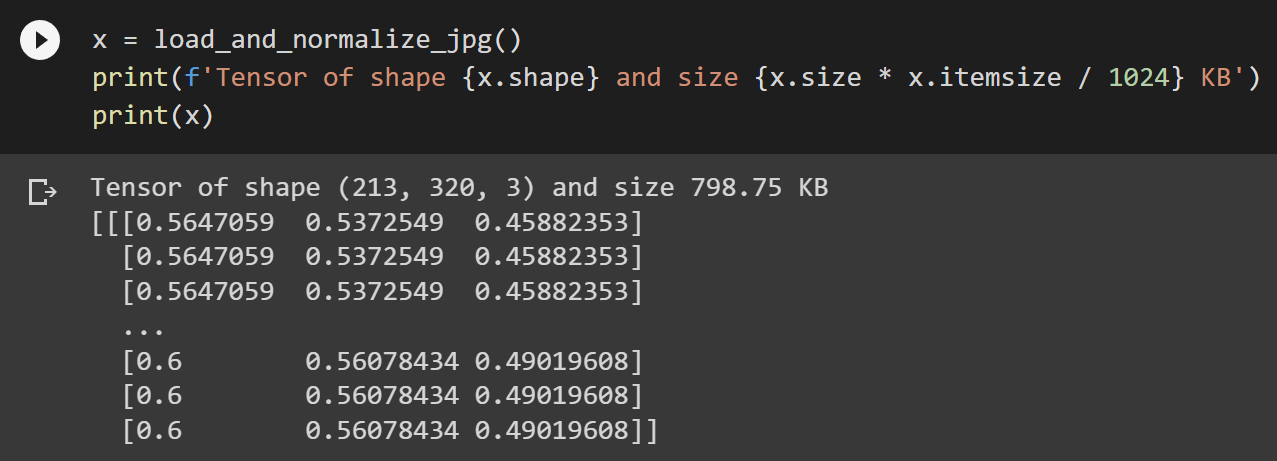The image size is (1277, 461).
Task: Click the variable x at start of first line
Action: (100, 42)
